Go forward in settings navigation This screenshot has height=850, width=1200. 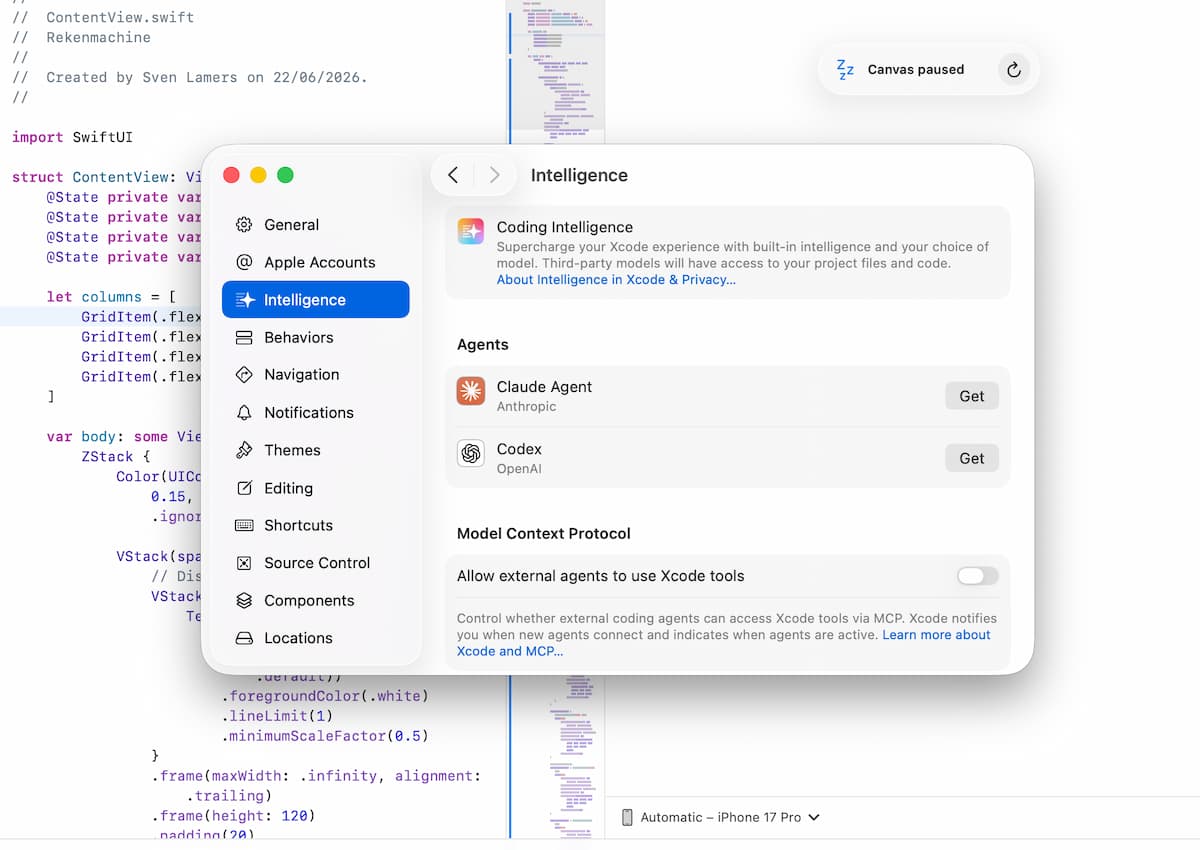(494, 175)
